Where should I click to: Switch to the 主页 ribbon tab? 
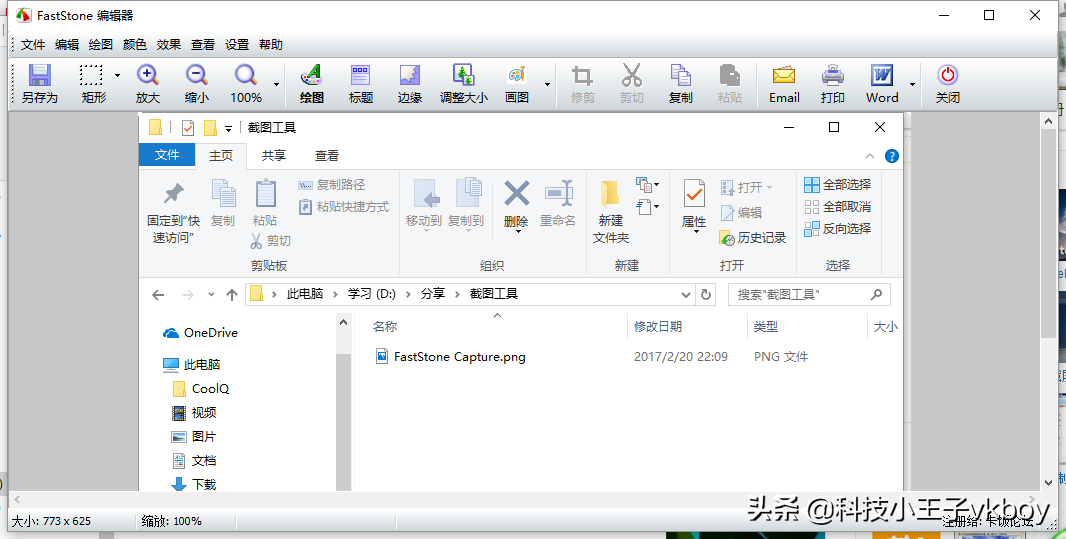click(220, 156)
